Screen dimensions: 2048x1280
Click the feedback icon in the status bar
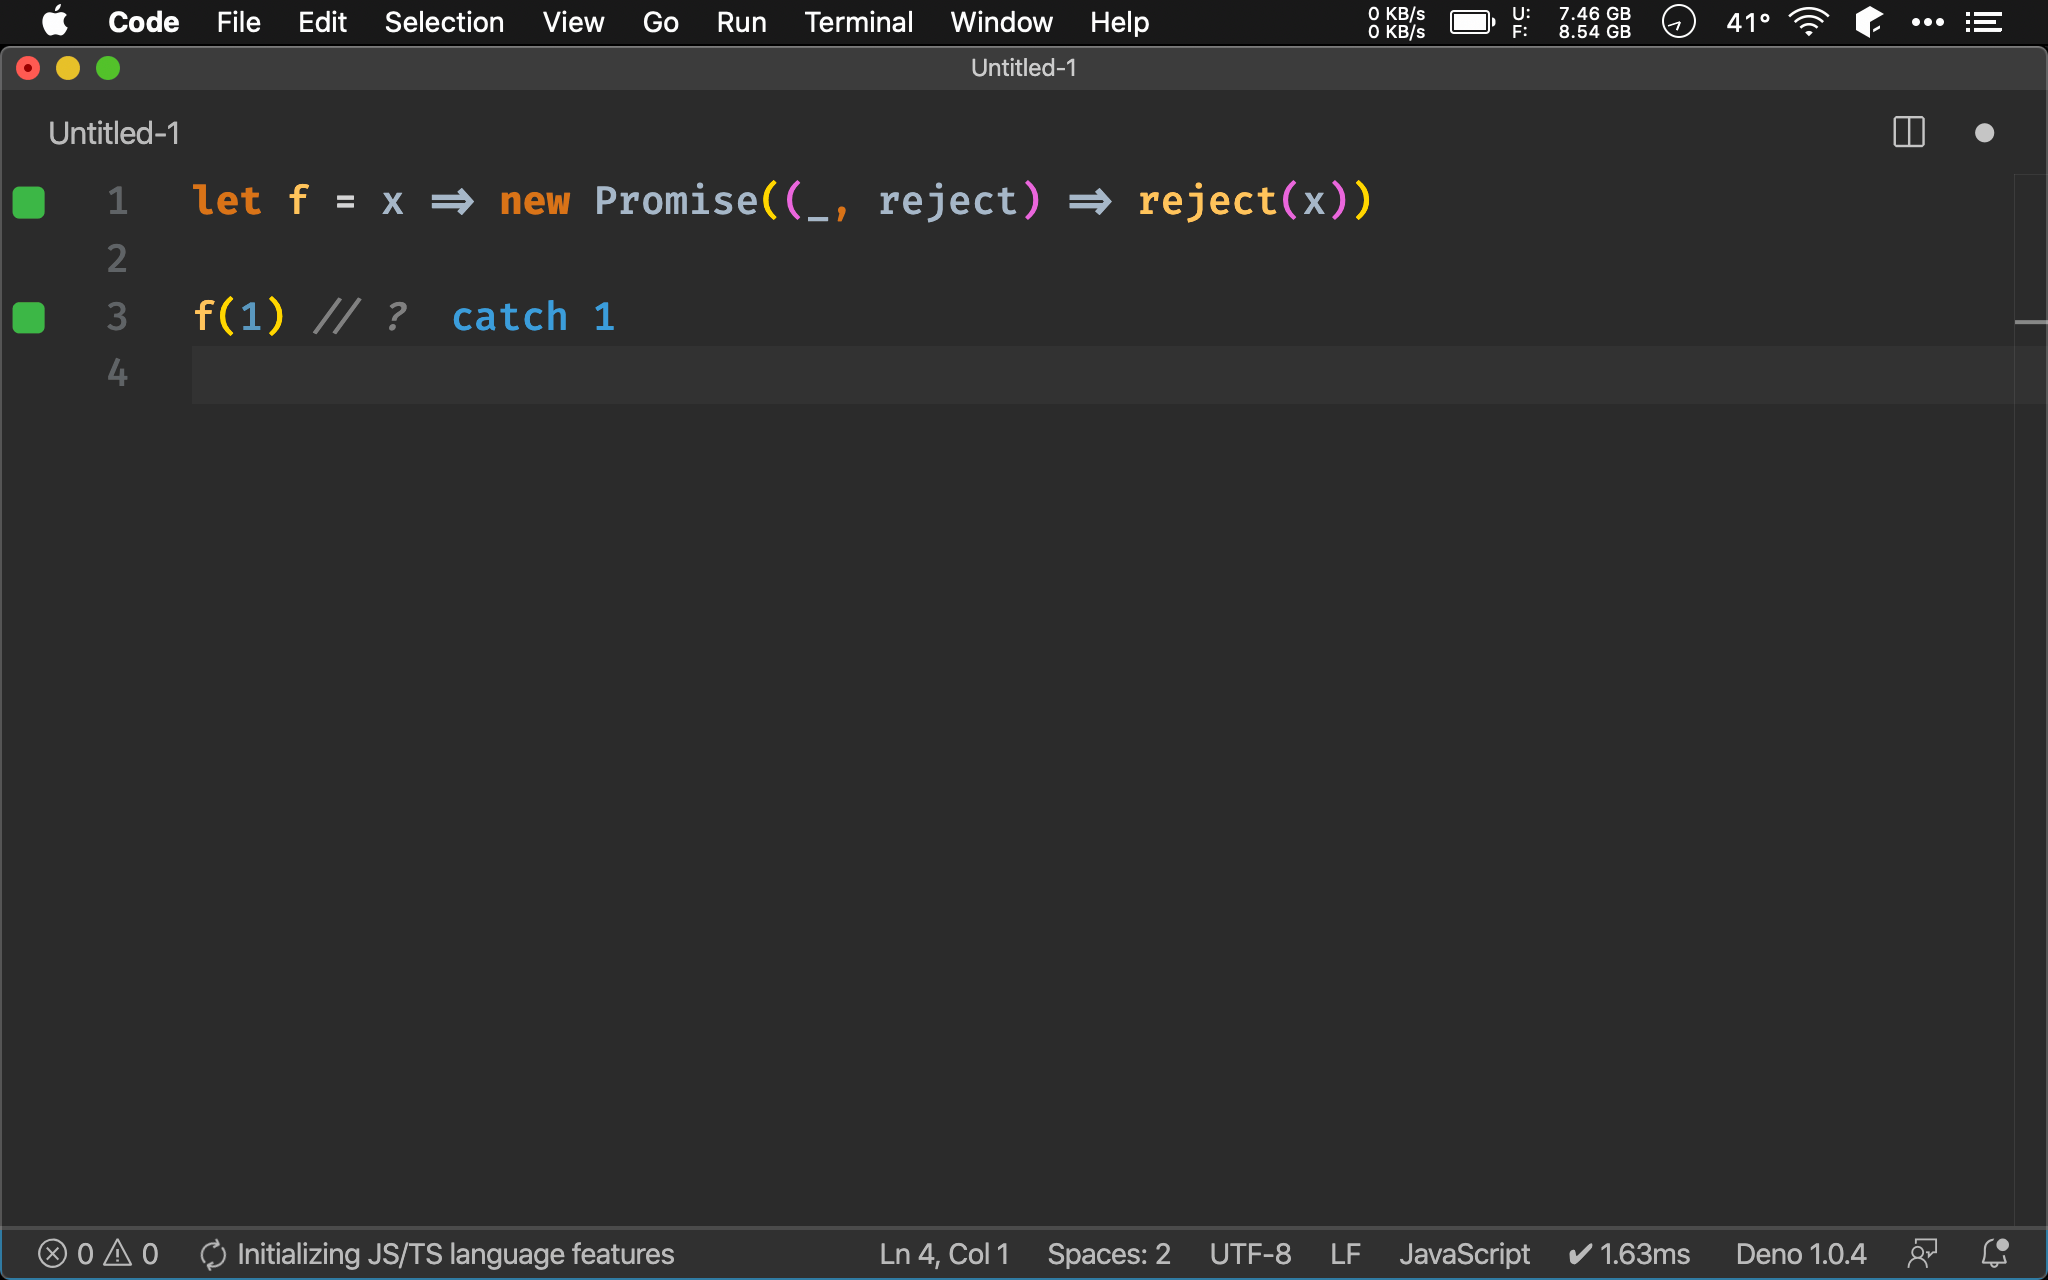point(1922,1253)
